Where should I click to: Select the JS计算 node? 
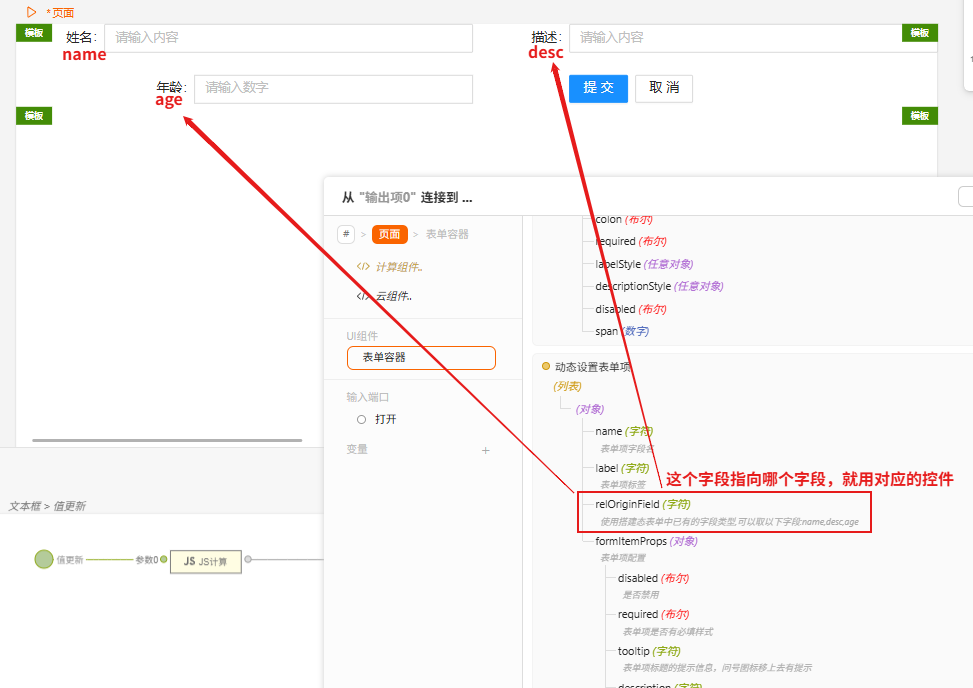(205, 561)
